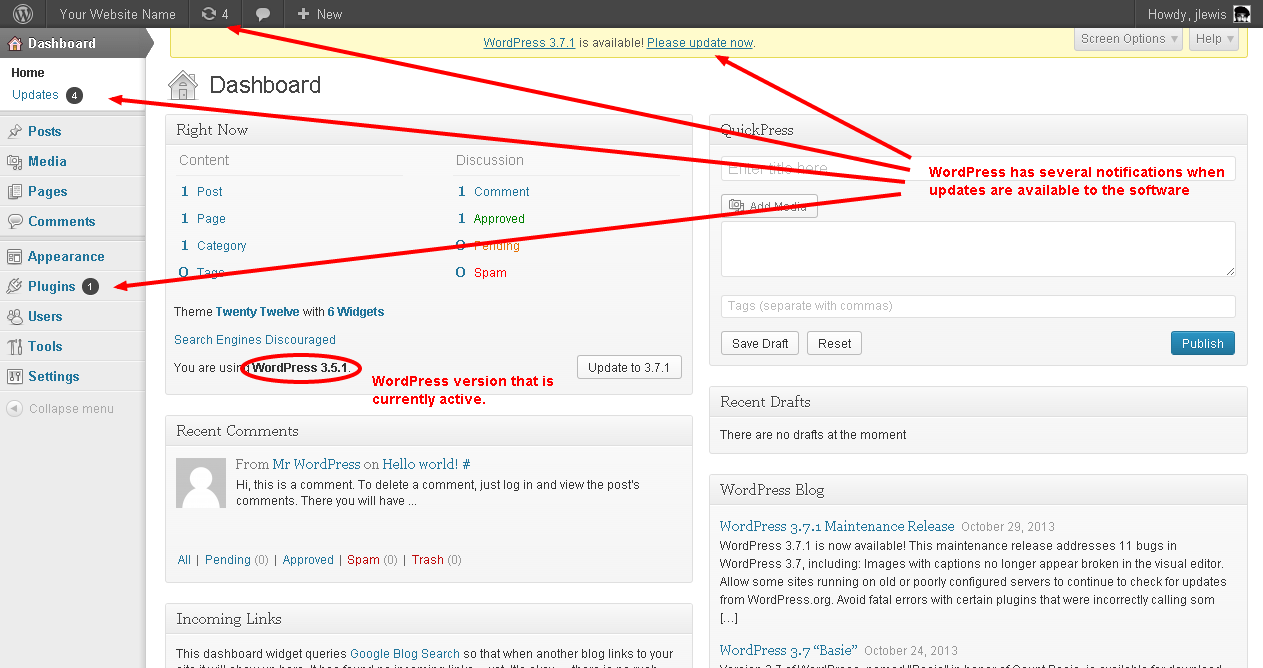Open the WordPress 3.7 "Basie" article
Screen dimensions: 1263x668
tap(788, 650)
